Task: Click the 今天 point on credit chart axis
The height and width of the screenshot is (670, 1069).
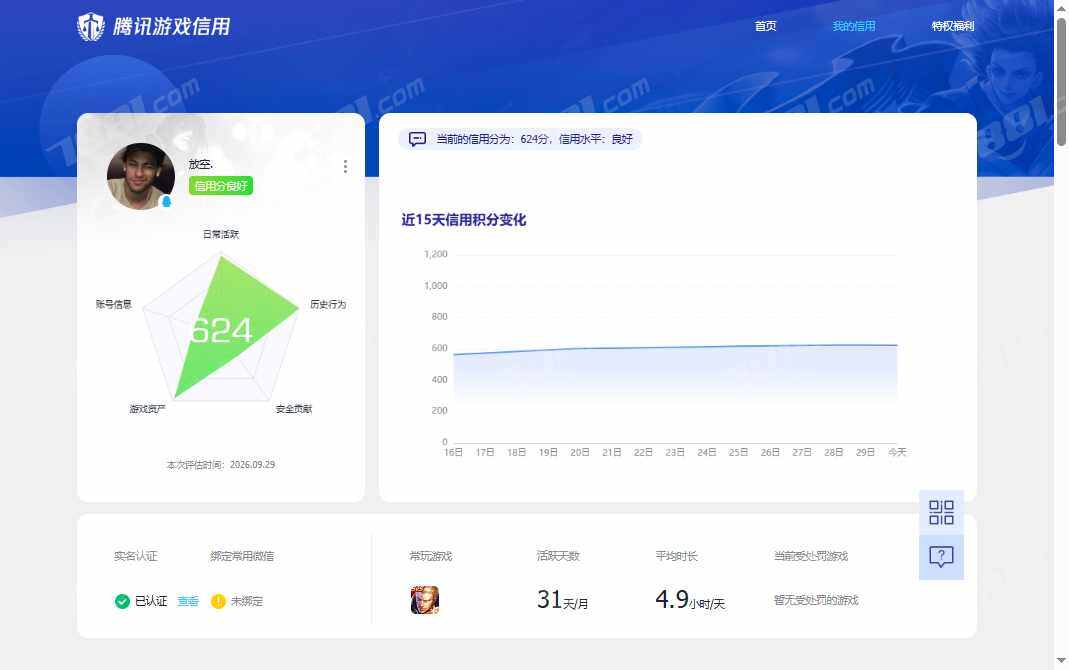Action: click(x=897, y=452)
